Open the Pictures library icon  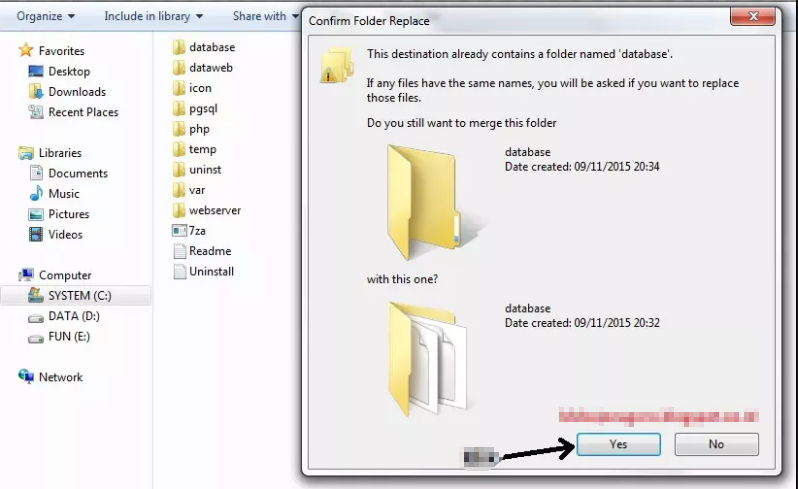pyautogui.click(x=36, y=214)
